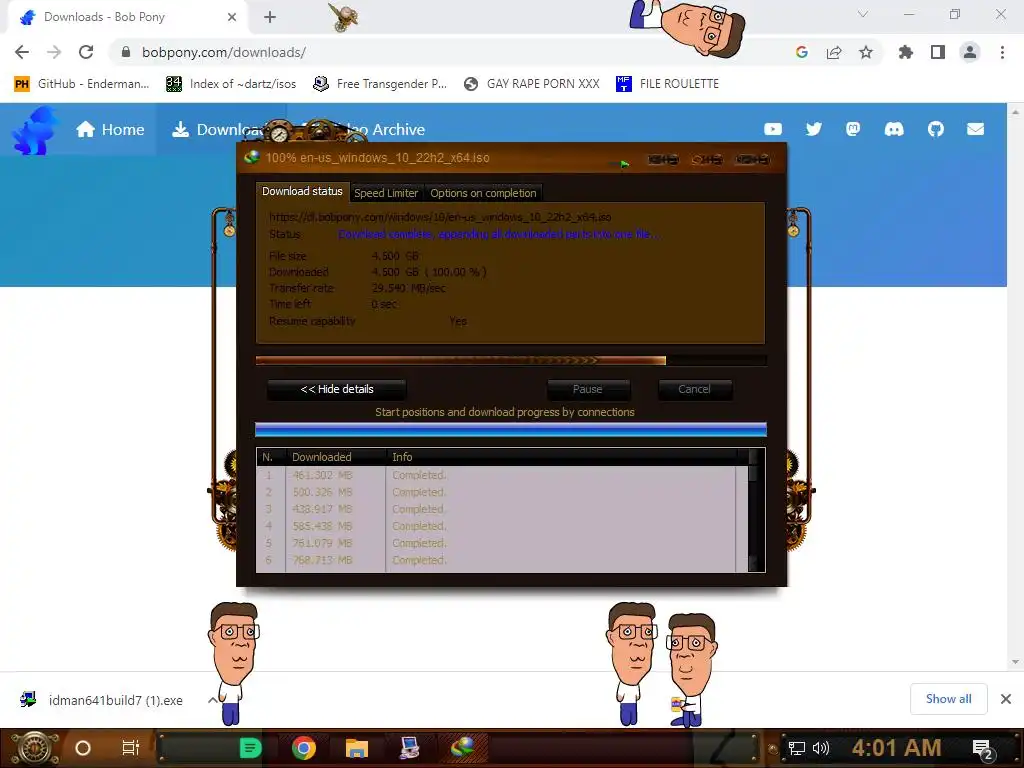Go back with the browser back arrow

tap(22, 52)
